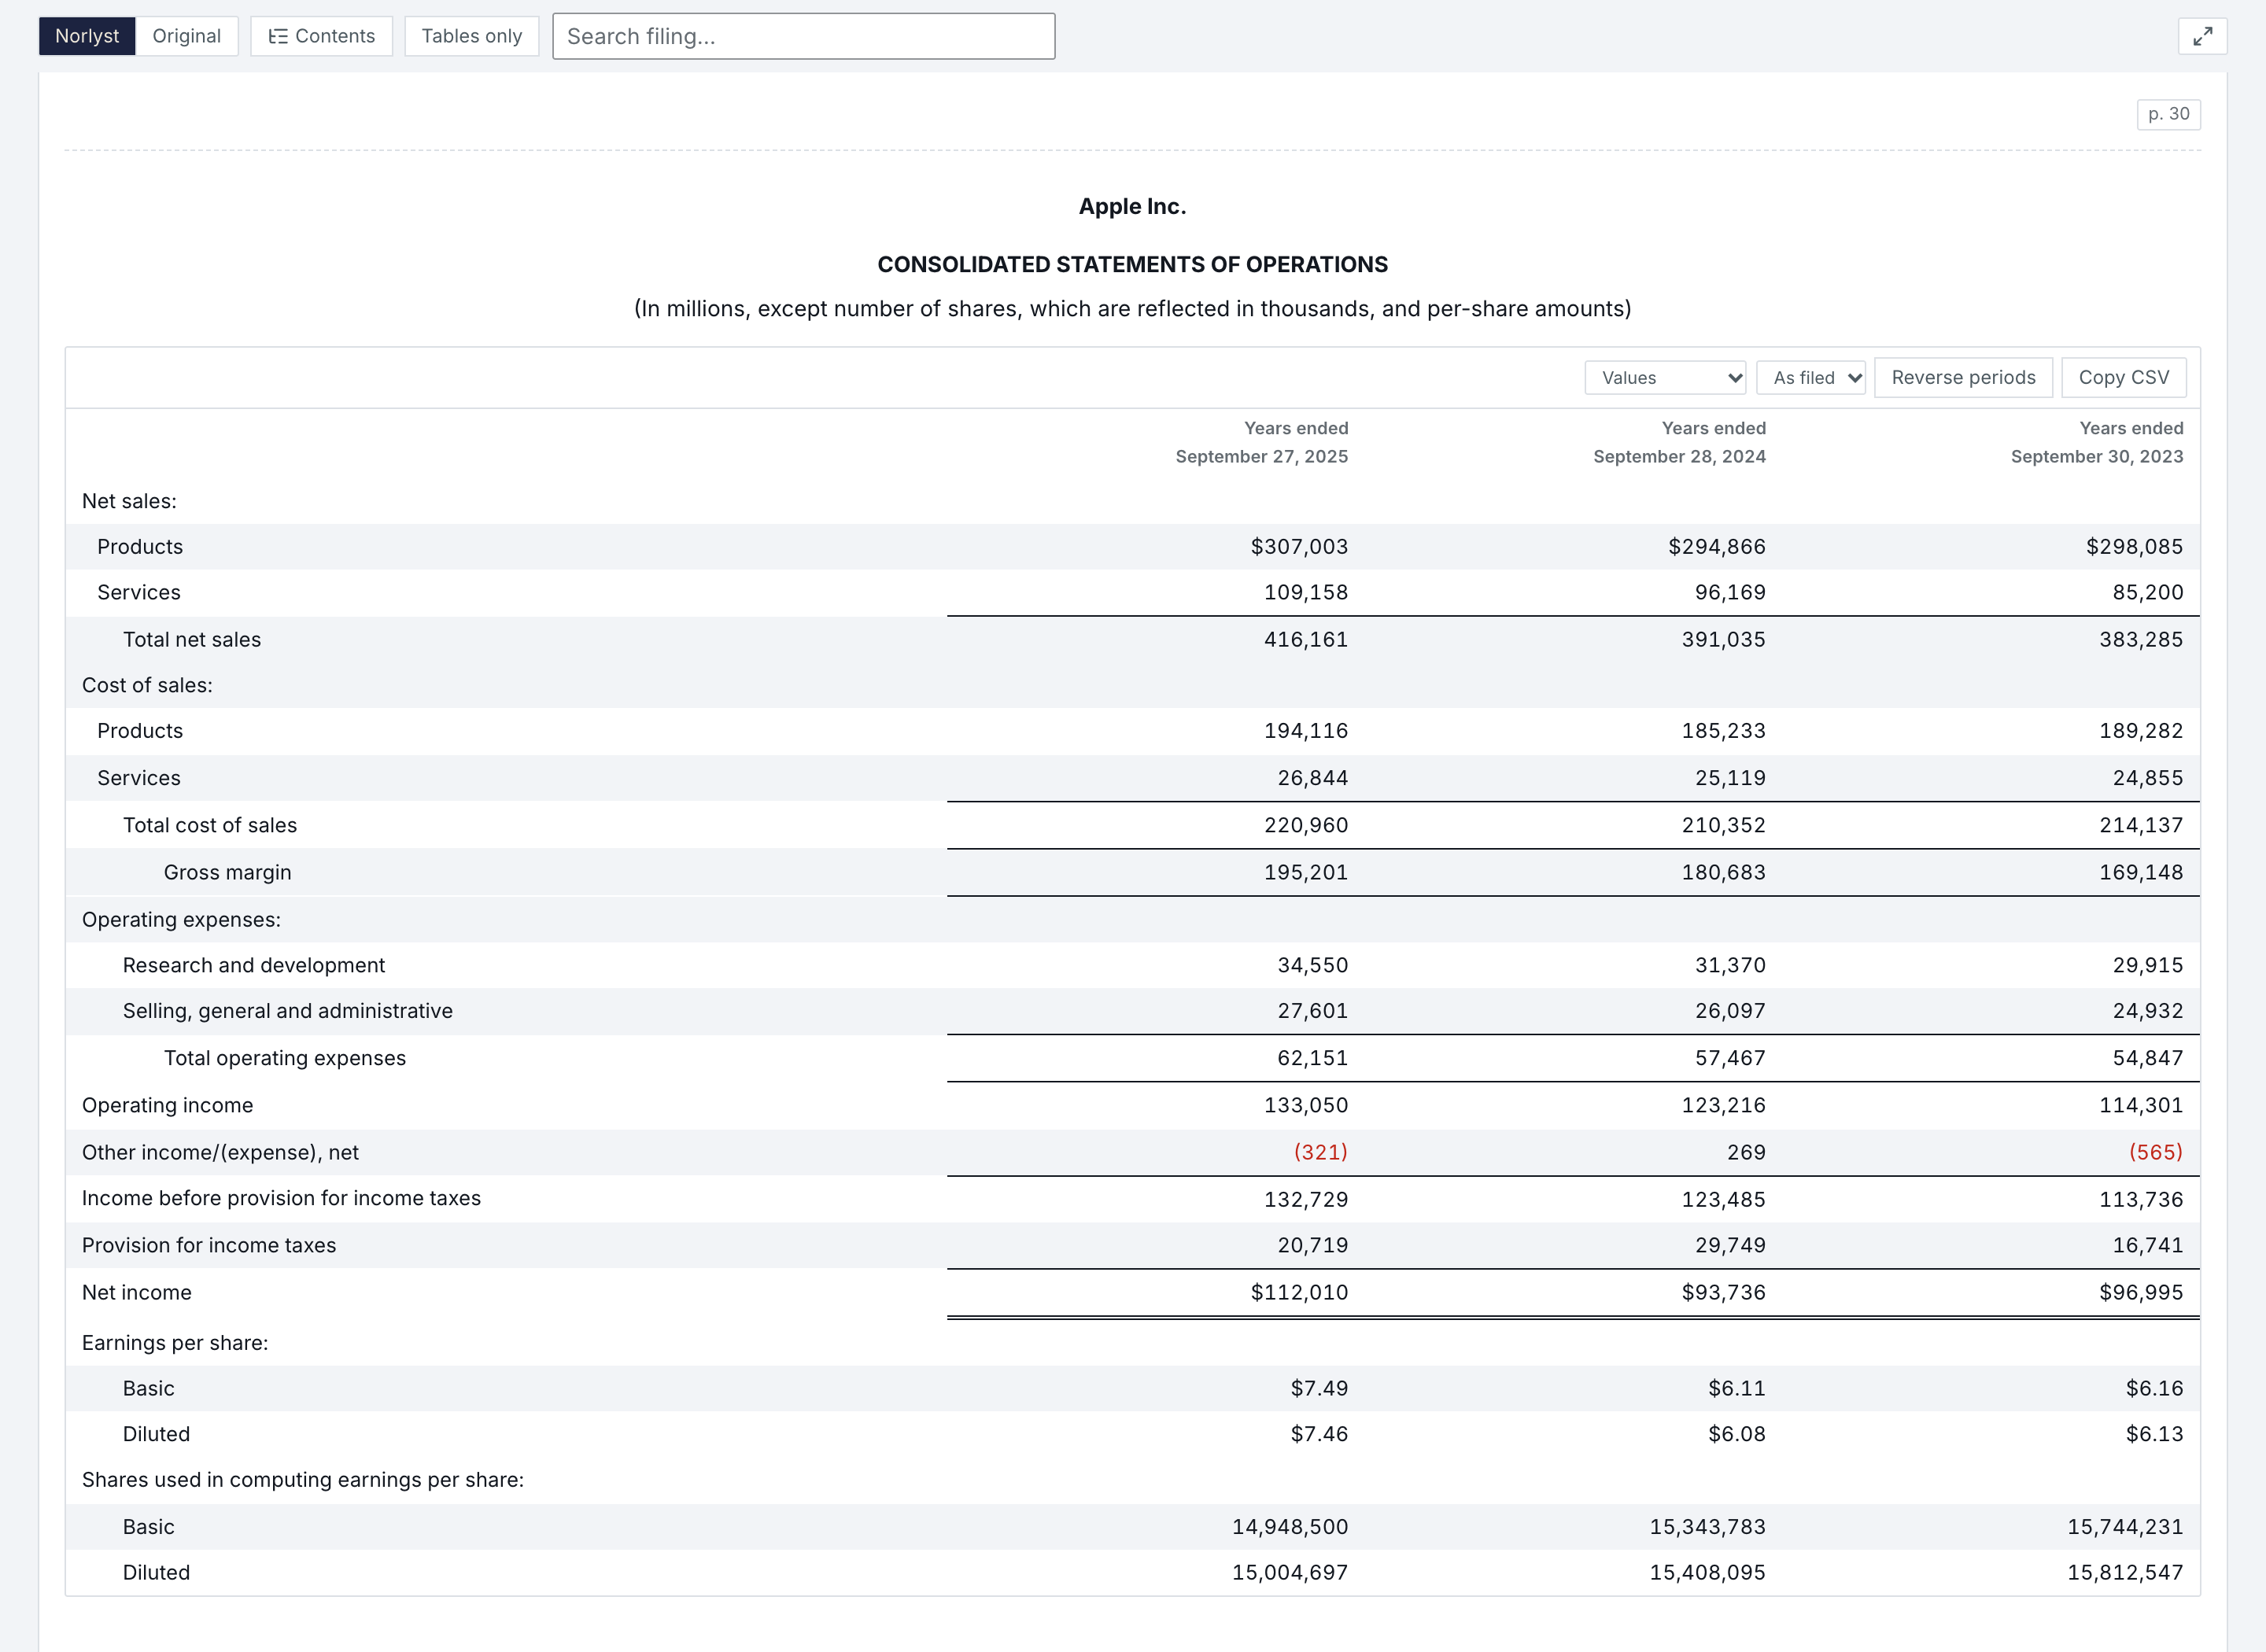Click Research and development row label
This screenshot has height=1652, width=2266.
click(x=254, y=966)
